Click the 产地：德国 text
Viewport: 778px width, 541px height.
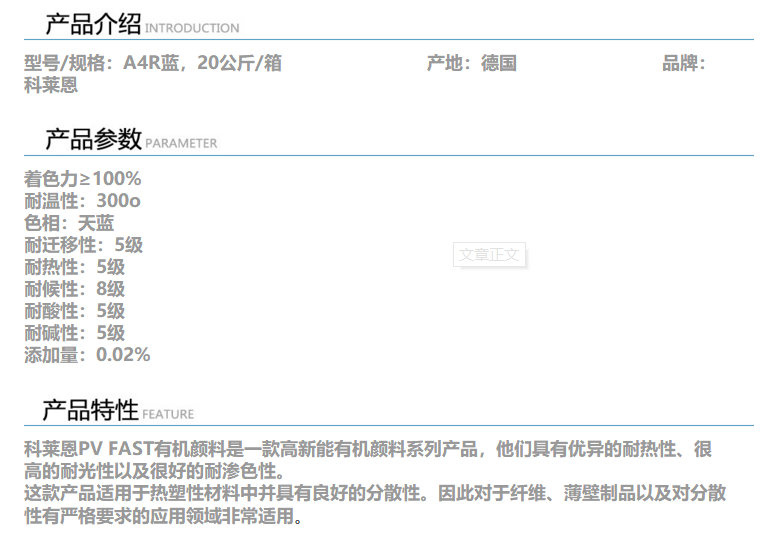coord(471,64)
